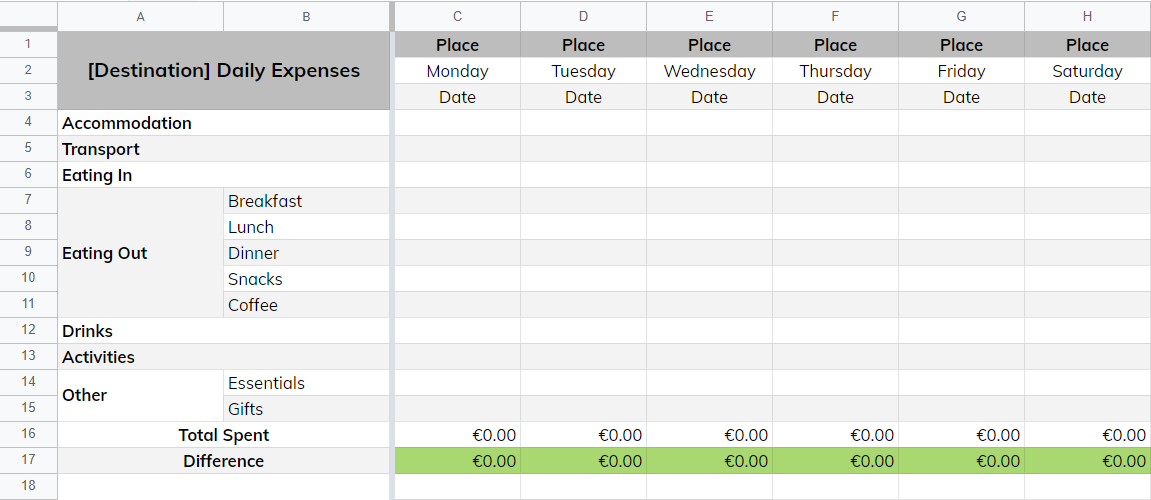Click the Date cell under Thursday
This screenshot has width=1151, height=500.
click(835, 97)
